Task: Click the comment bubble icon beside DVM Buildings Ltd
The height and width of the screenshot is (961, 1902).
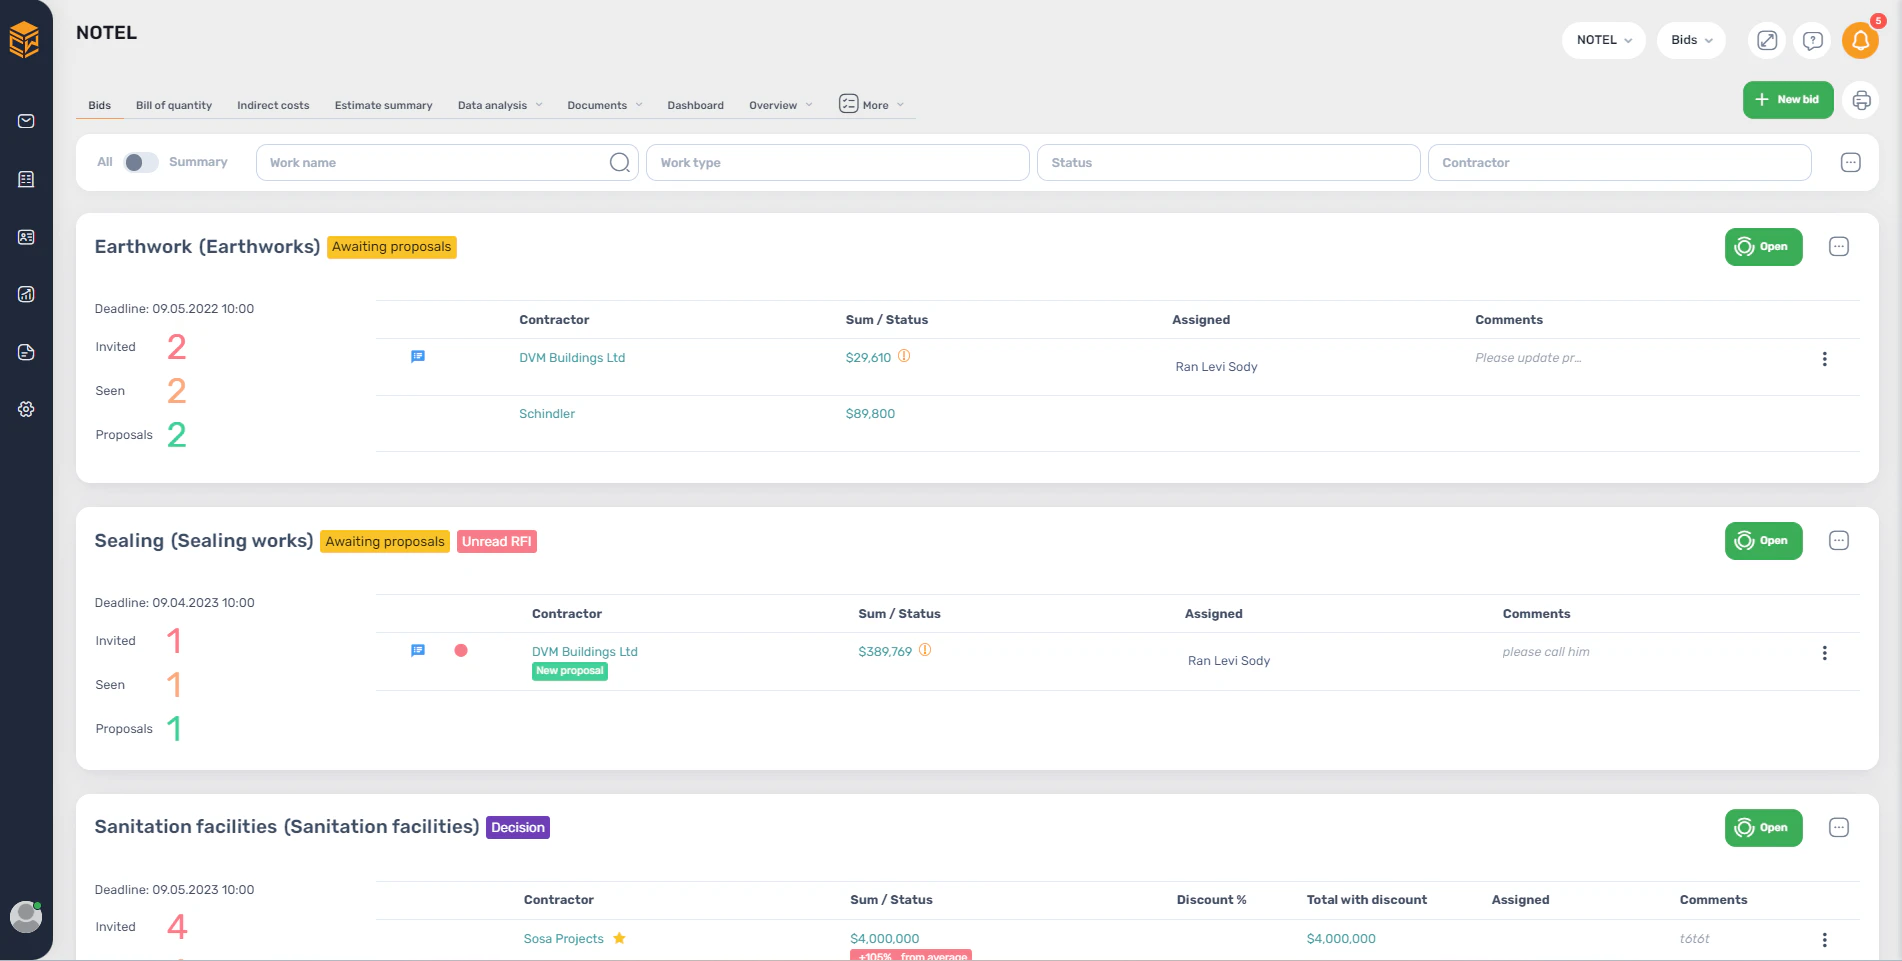Action: point(418,356)
